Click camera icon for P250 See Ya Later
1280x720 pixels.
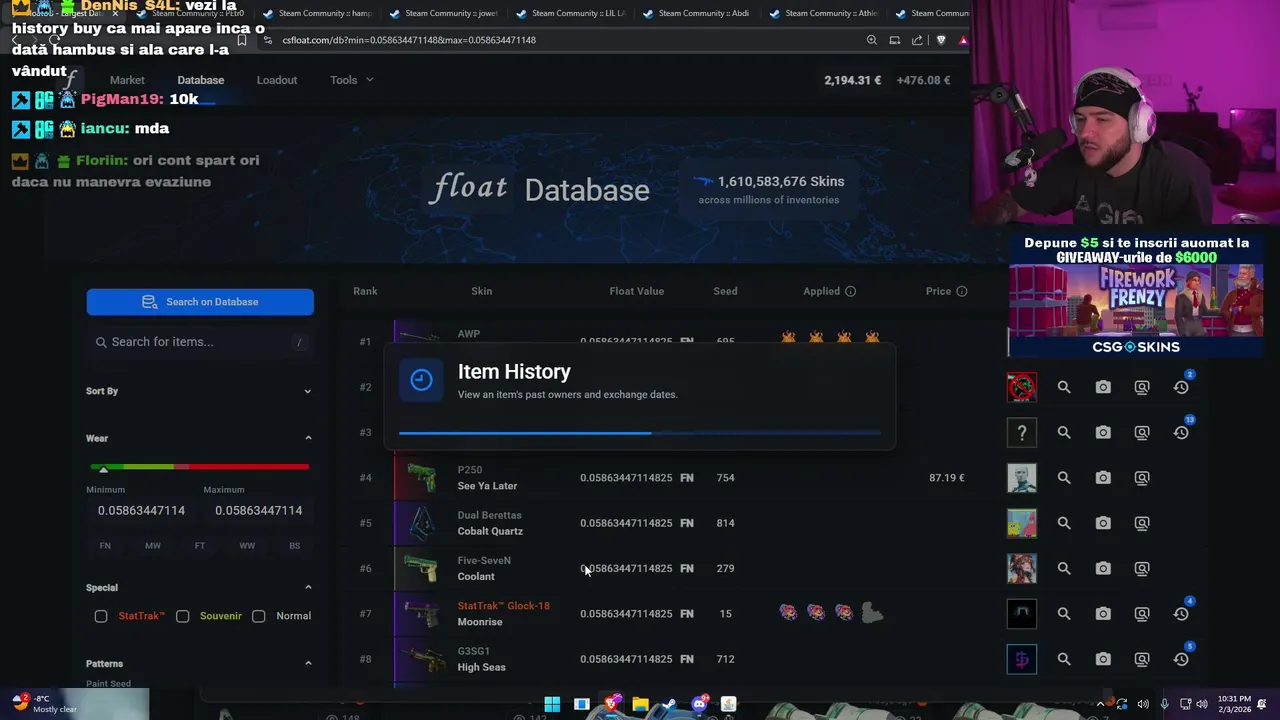(x=1103, y=478)
